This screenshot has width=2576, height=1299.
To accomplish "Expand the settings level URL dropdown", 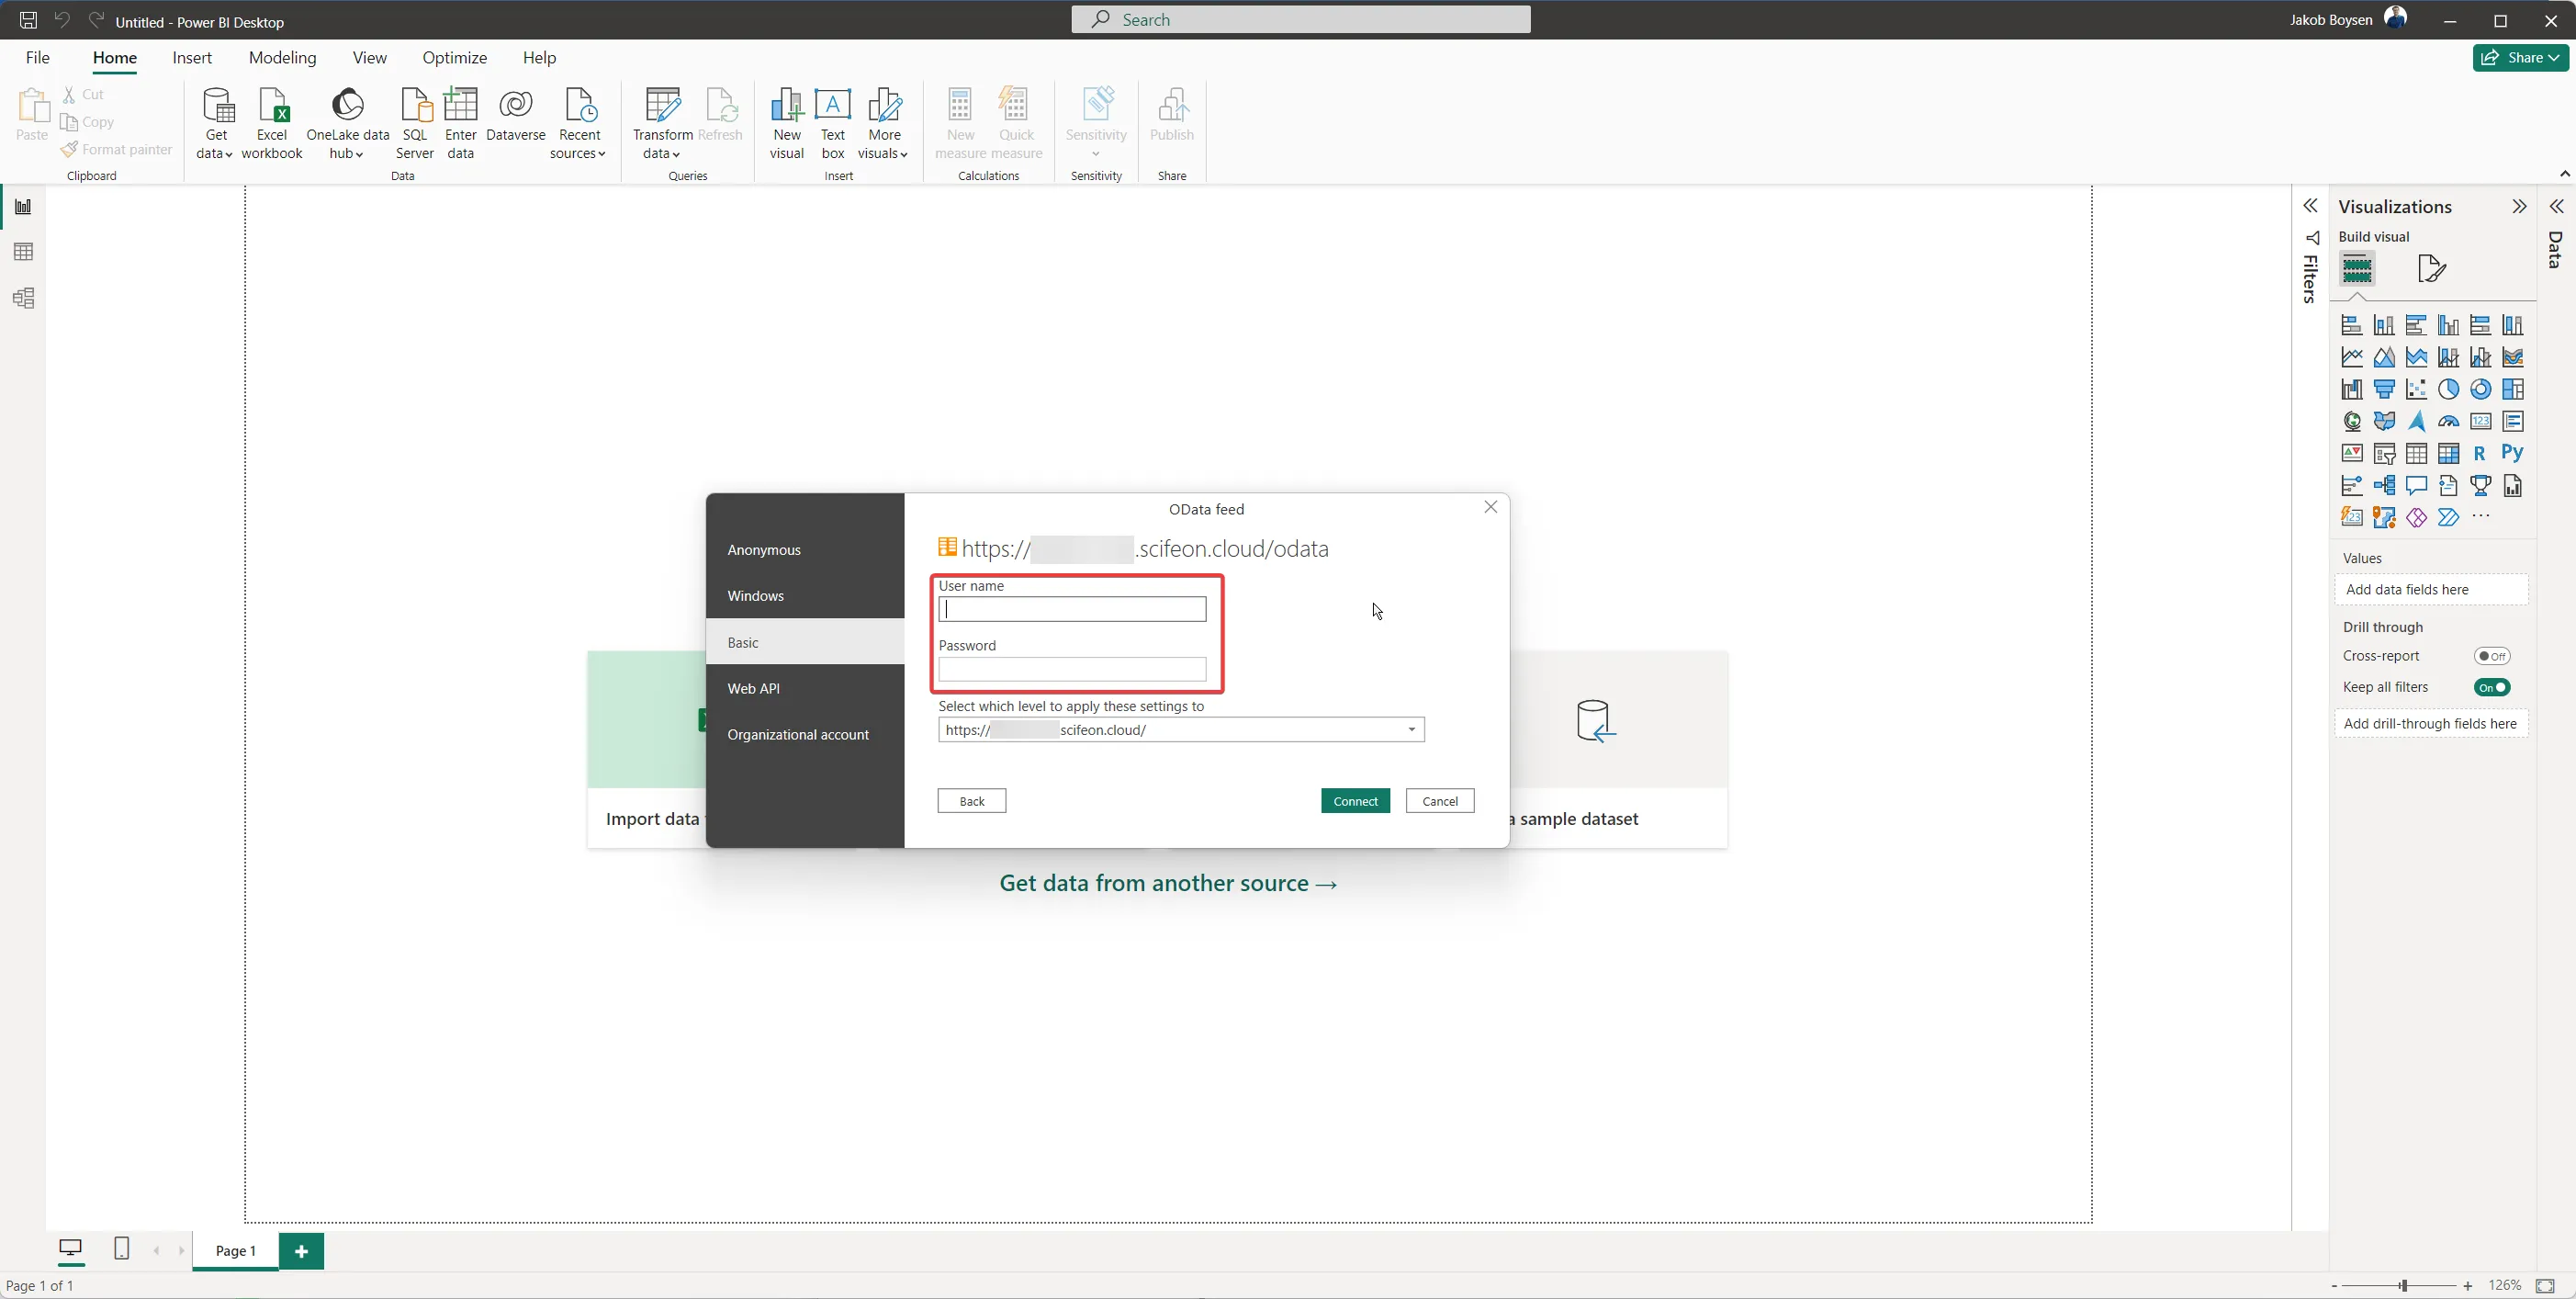I will [1411, 730].
